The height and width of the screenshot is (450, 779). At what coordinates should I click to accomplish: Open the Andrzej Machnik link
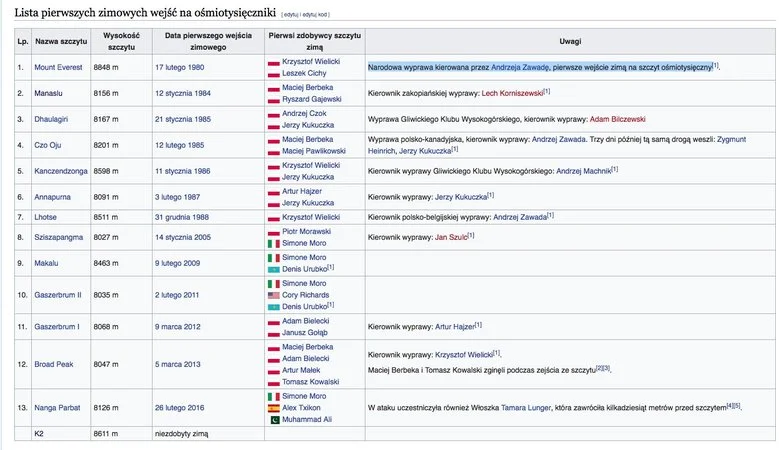tap(583, 171)
